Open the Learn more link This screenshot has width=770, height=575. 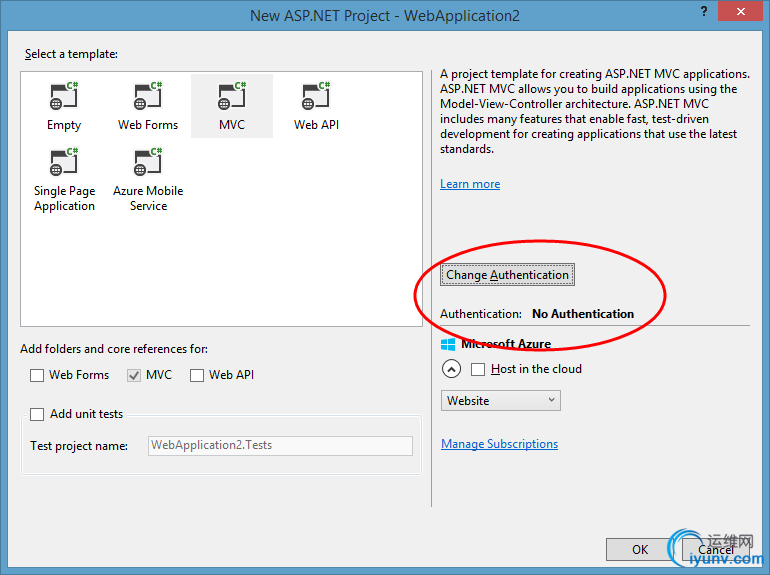tap(470, 184)
